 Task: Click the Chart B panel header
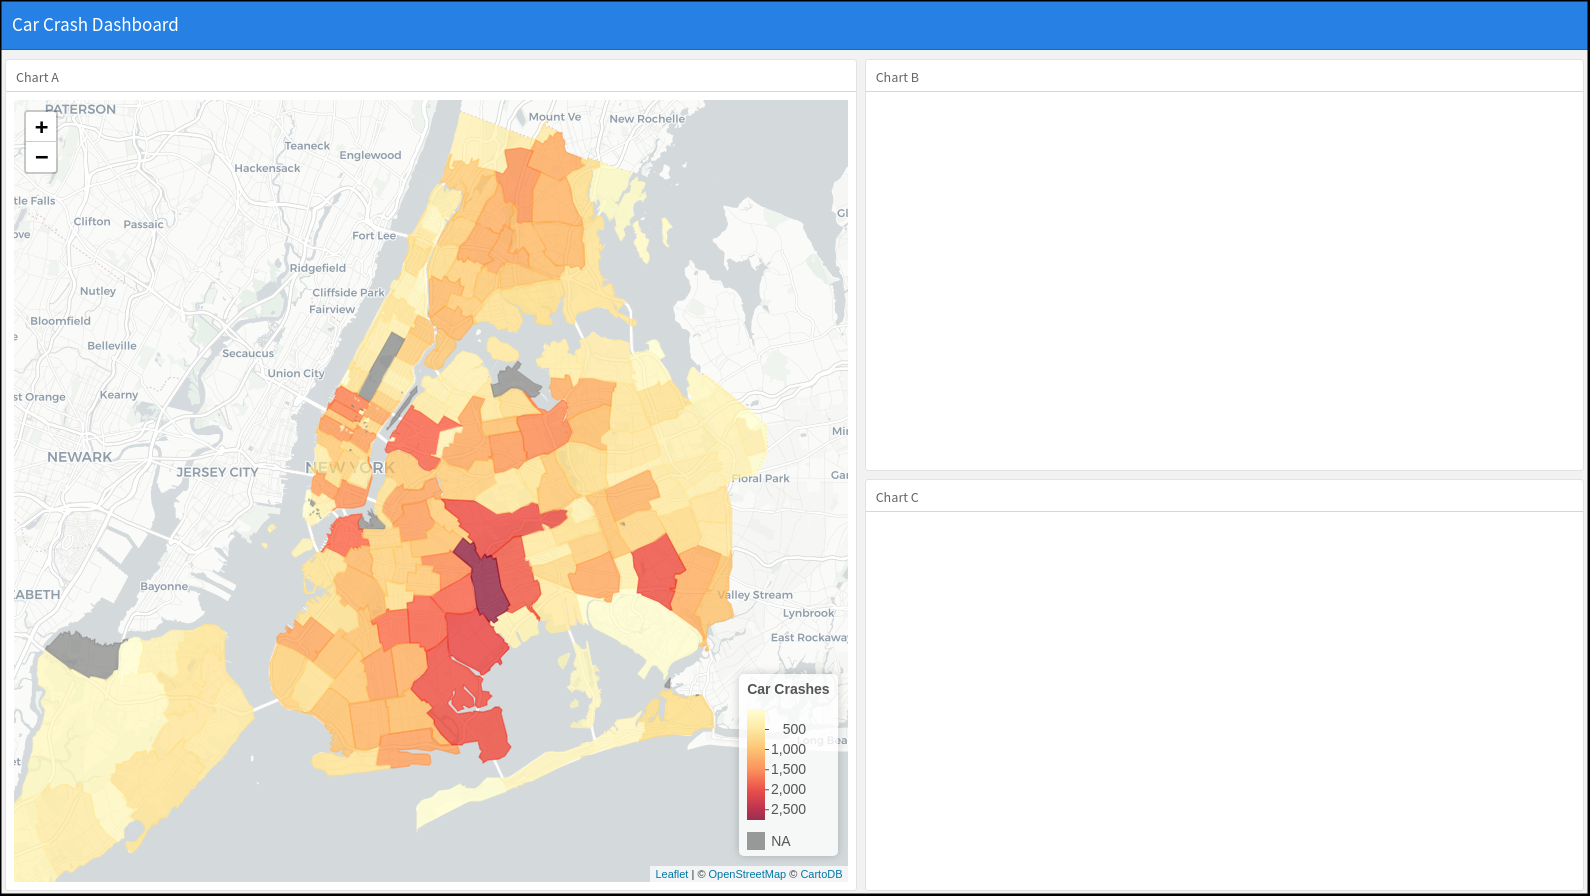click(897, 77)
